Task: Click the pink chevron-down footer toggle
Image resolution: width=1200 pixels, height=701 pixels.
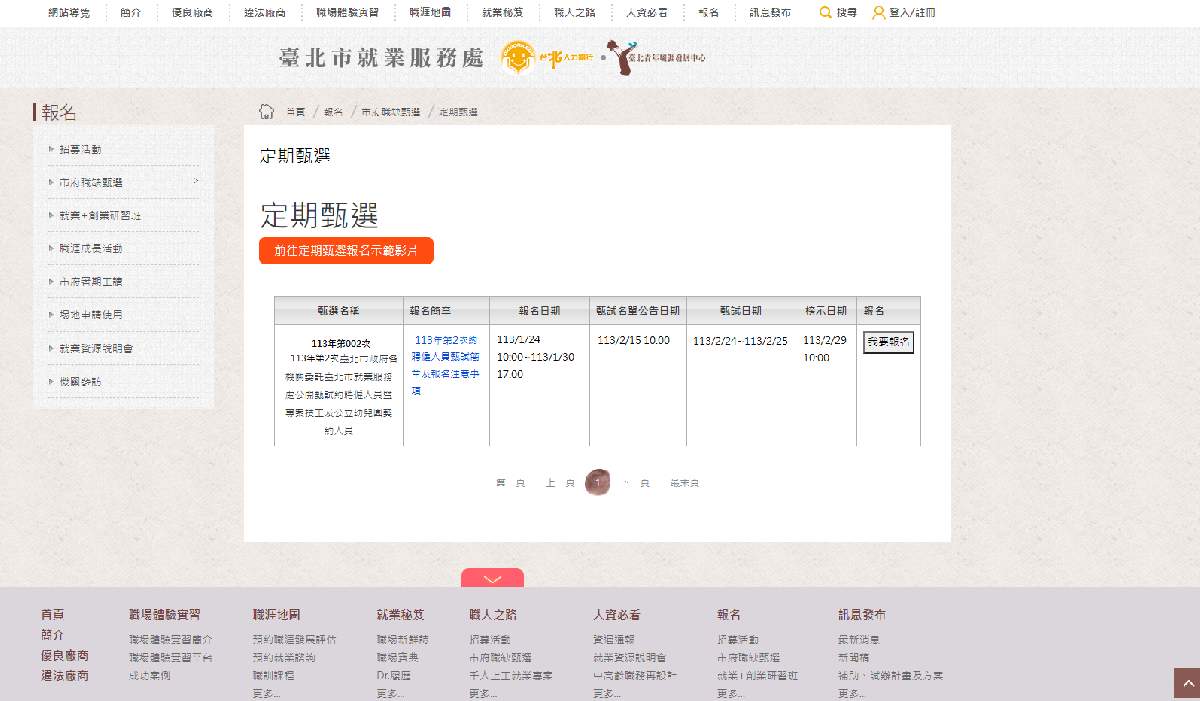Action: point(492,578)
